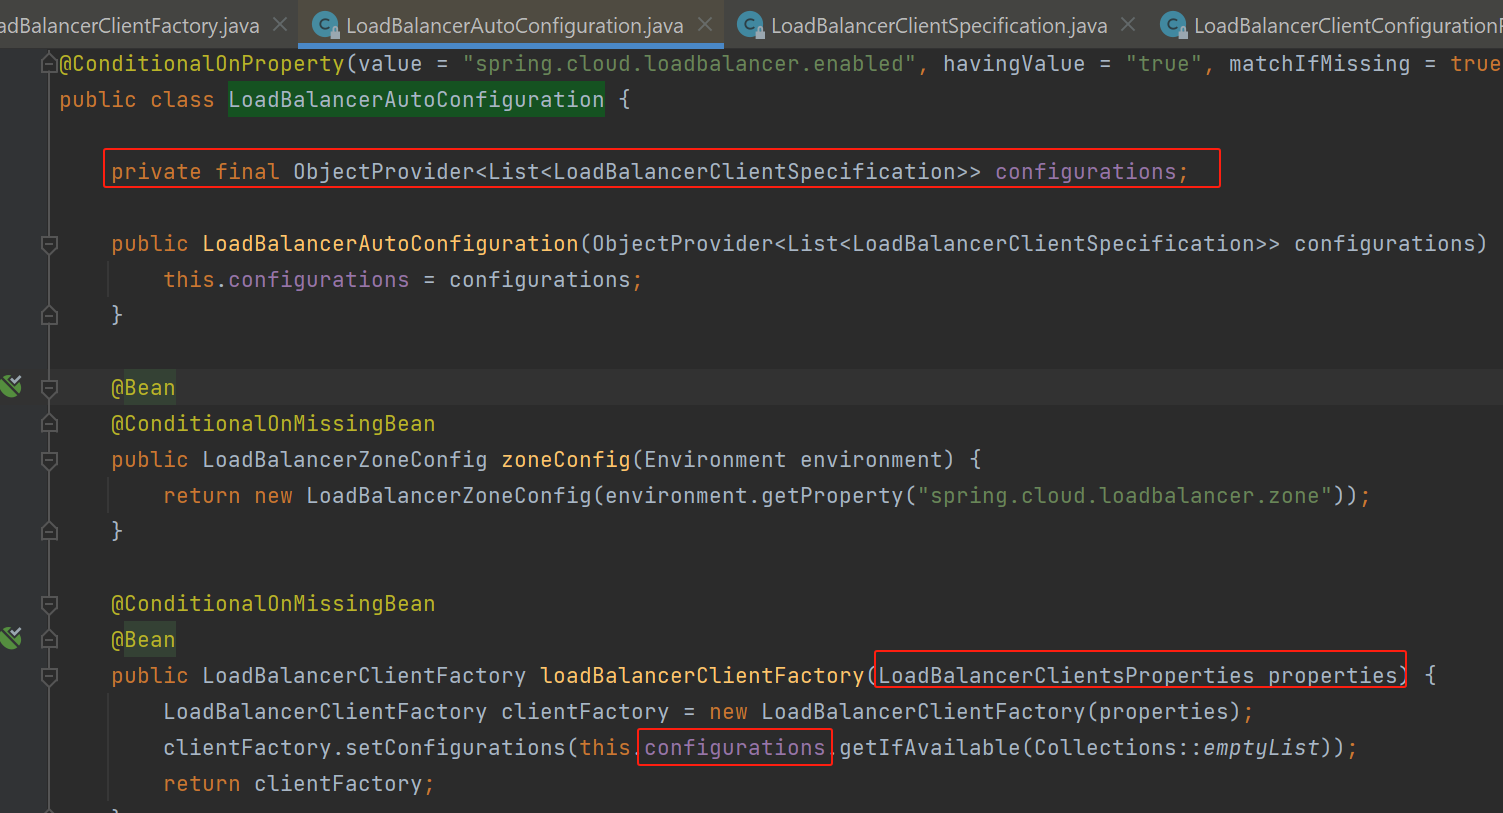
Task: Click the havingValue attribute
Action: coord(1014,64)
